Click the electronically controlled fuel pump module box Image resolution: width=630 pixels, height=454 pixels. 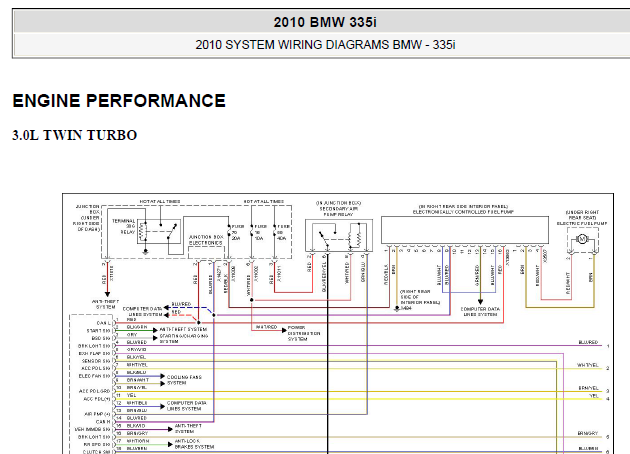click(465, 230)
